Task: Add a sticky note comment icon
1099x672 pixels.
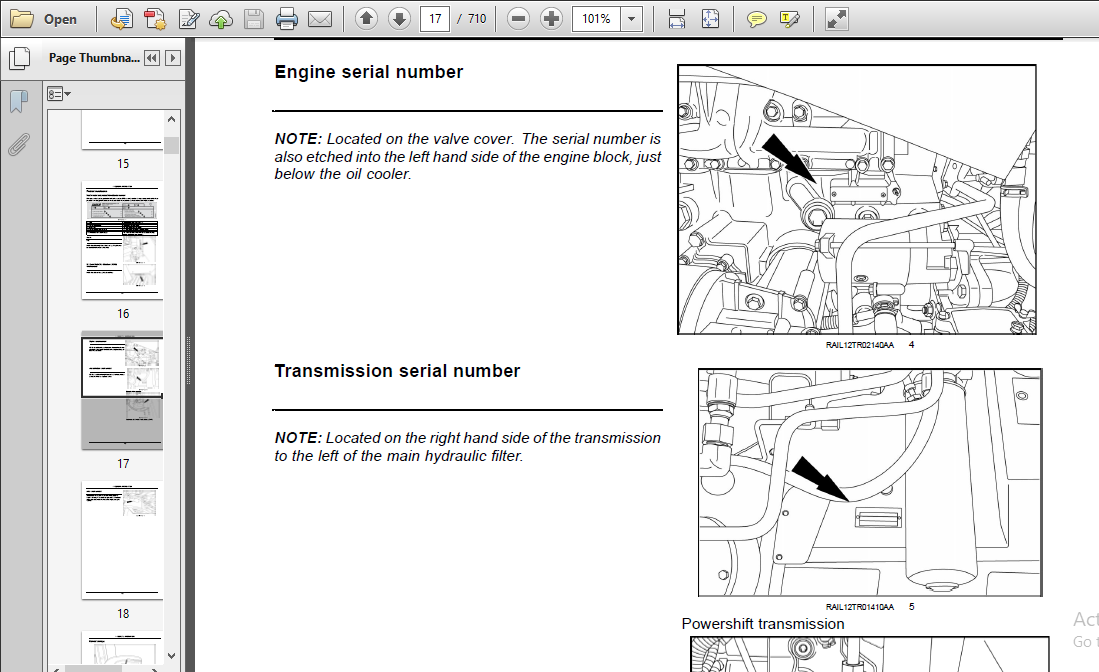Action: click(756, 19)
